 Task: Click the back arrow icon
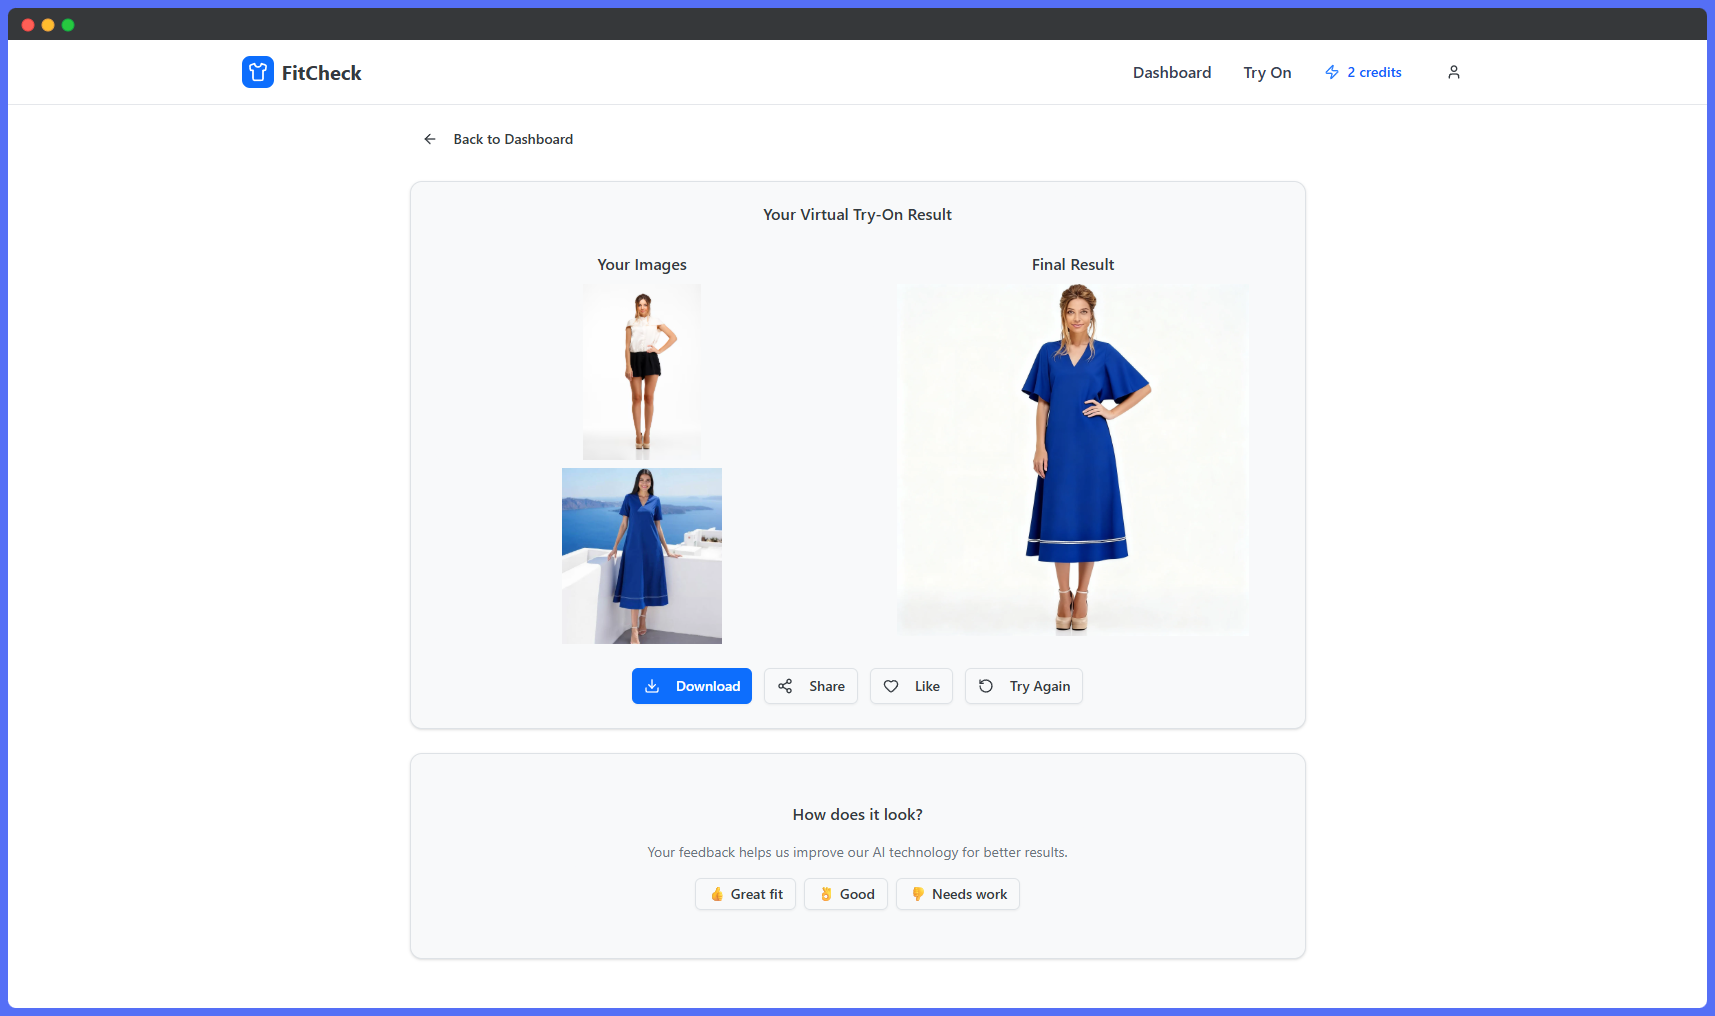pos(430,139)
